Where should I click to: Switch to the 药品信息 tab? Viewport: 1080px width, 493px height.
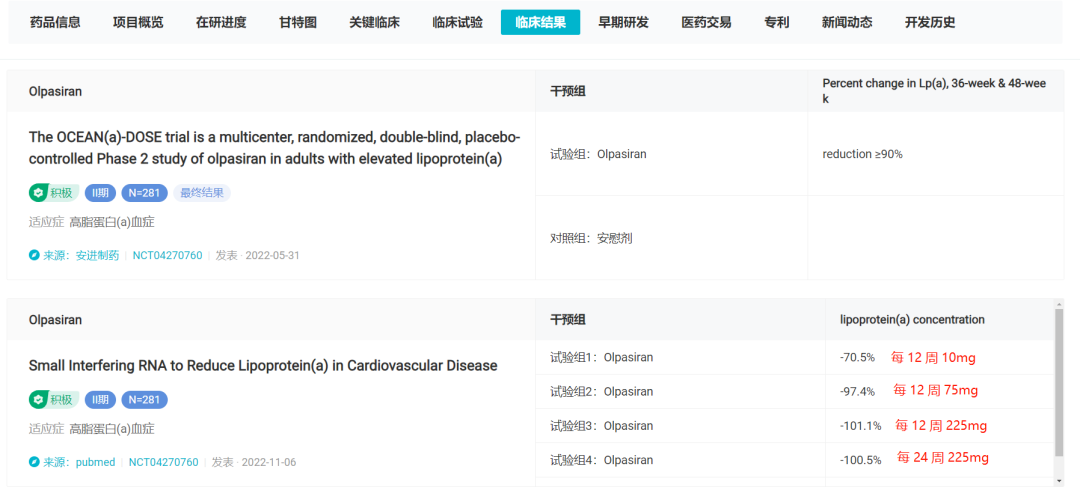(55, 22)
